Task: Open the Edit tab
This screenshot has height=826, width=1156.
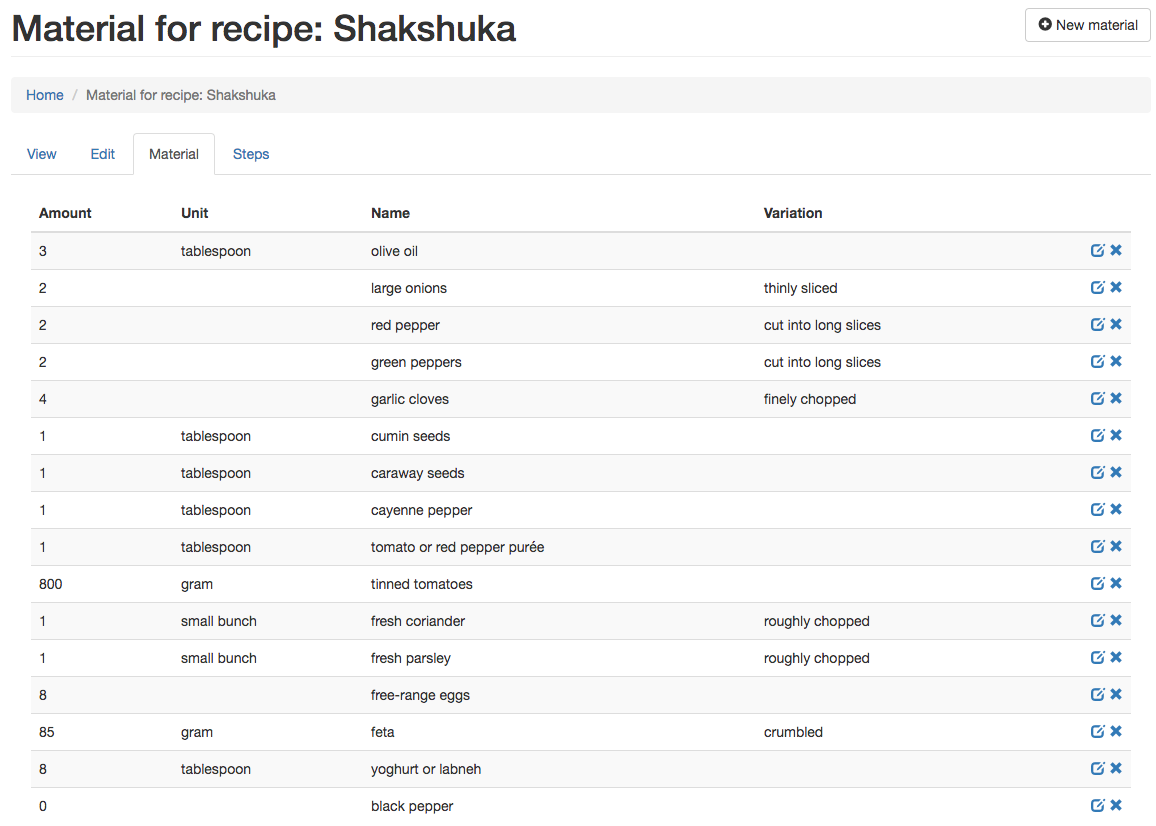Action: [x=103, y=154]
